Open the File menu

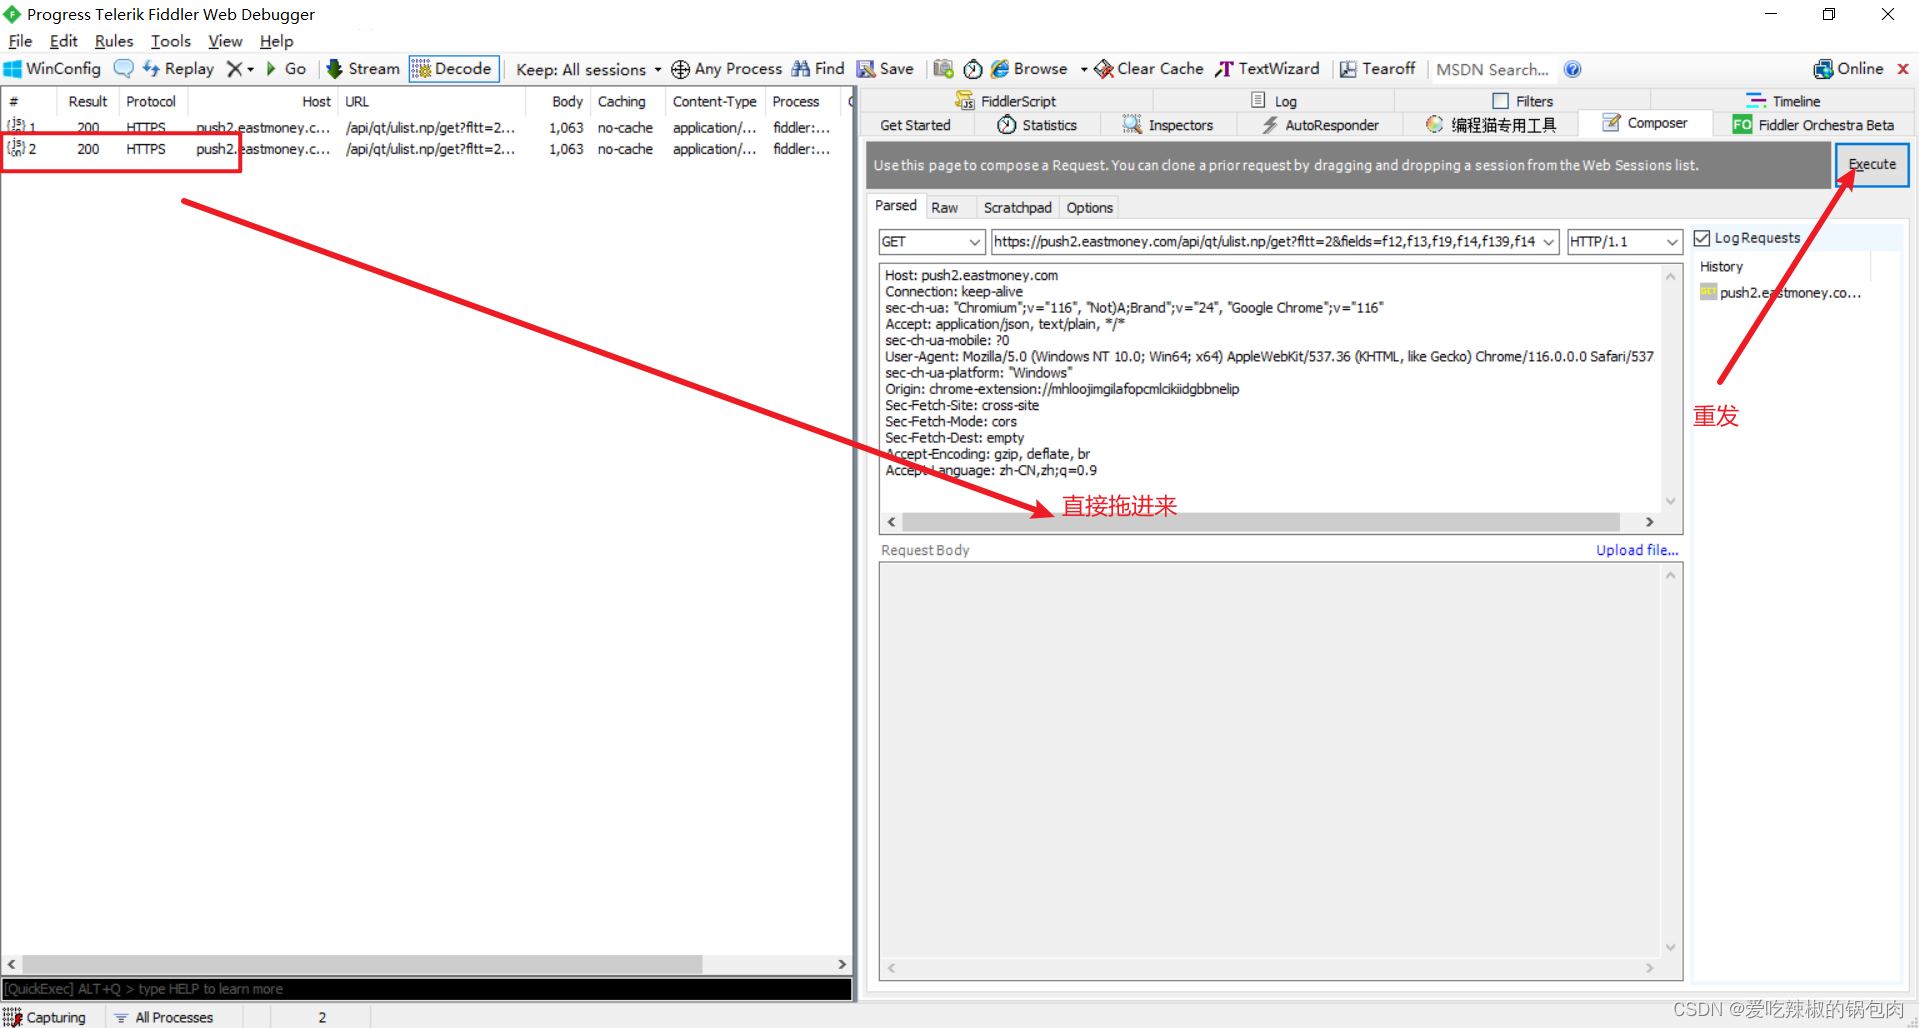click(x=20, y=41)
